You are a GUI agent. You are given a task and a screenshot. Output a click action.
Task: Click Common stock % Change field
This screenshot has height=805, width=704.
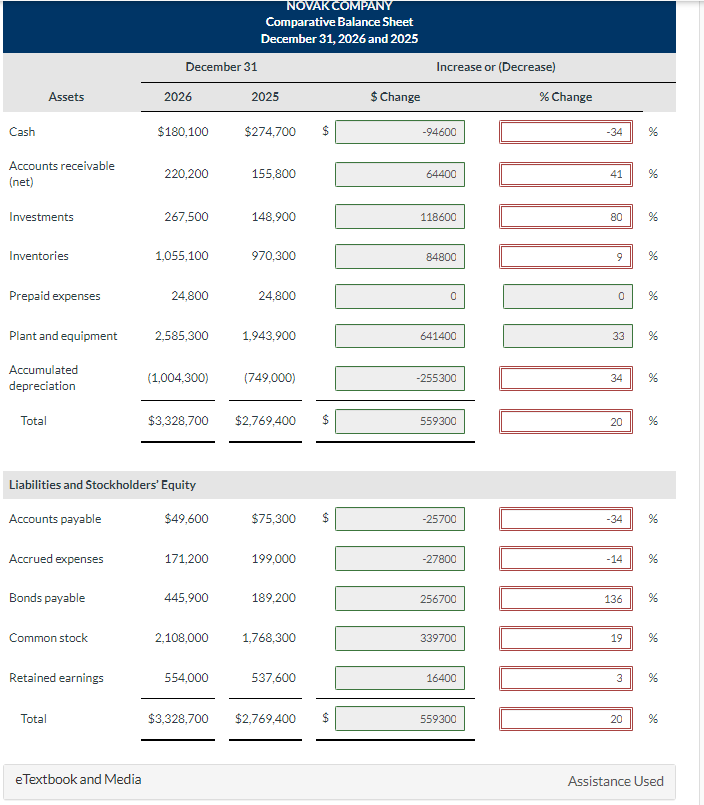(565, 638)
